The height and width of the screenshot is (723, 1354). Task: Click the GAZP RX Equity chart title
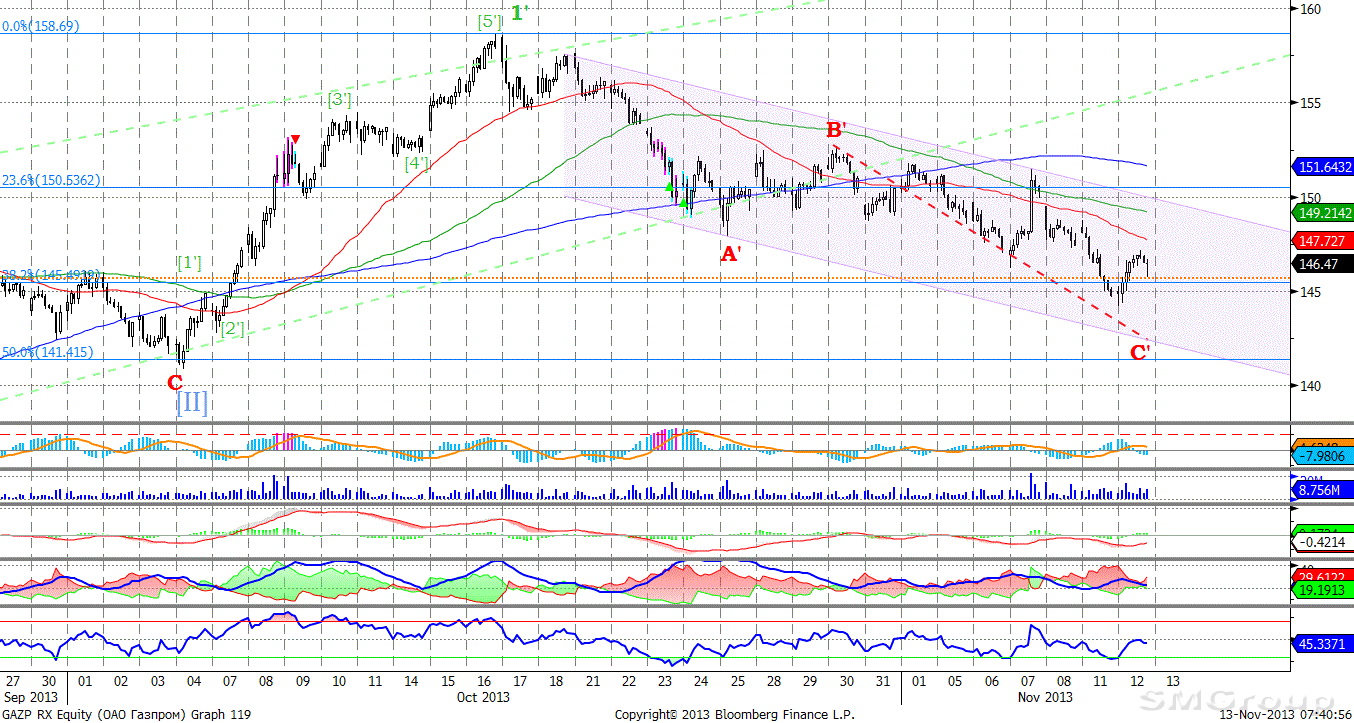pyautogui.click(x=126, y=714)
